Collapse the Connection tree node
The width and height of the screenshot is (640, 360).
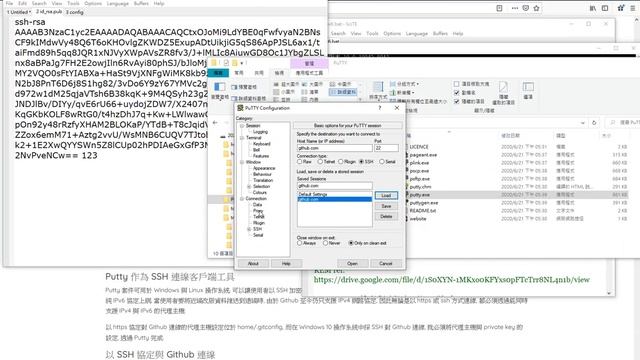pyautogui.click(x=242, y=199)
